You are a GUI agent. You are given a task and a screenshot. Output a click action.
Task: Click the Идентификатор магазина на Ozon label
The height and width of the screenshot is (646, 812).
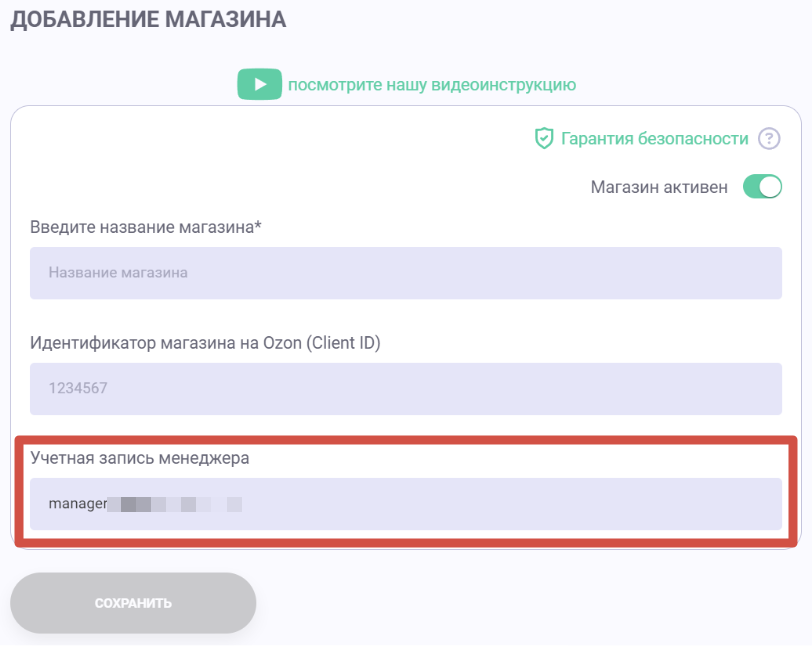[x=204, y=343]
